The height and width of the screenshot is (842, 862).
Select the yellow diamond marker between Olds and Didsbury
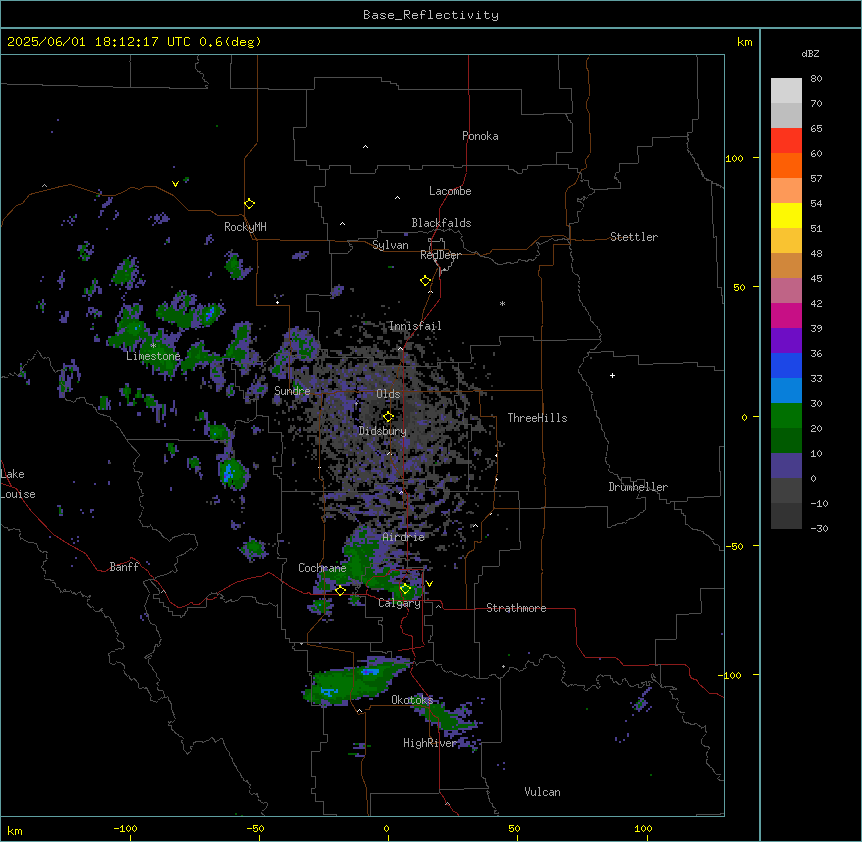[388, 416]
